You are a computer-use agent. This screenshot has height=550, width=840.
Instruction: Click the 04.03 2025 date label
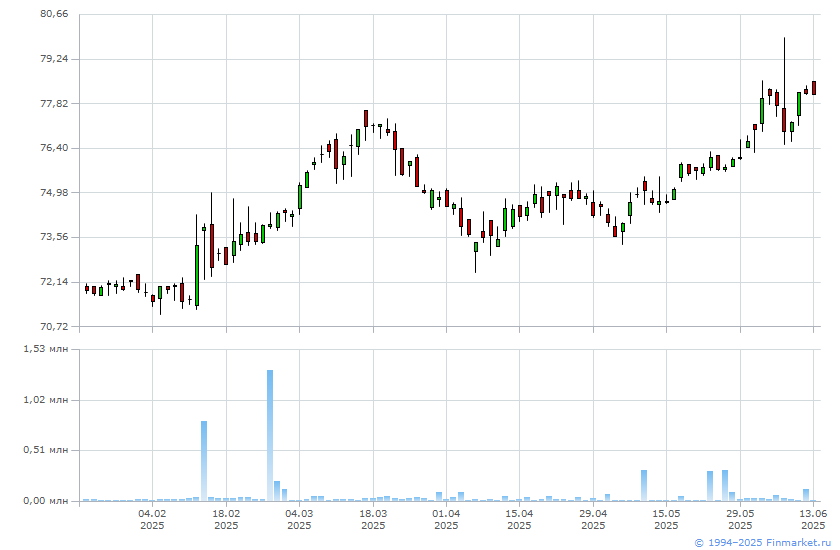pyautogui.click(x=299, y=519)
